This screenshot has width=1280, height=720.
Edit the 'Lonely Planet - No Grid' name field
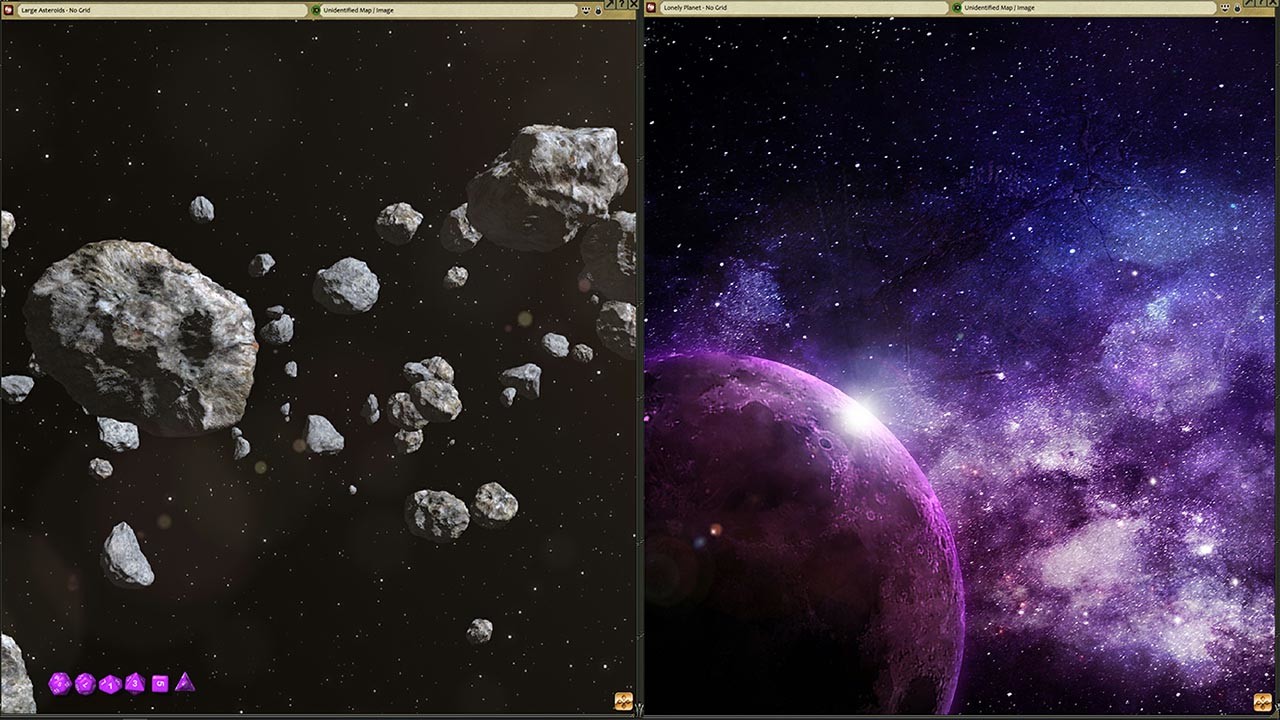[805, 8]
